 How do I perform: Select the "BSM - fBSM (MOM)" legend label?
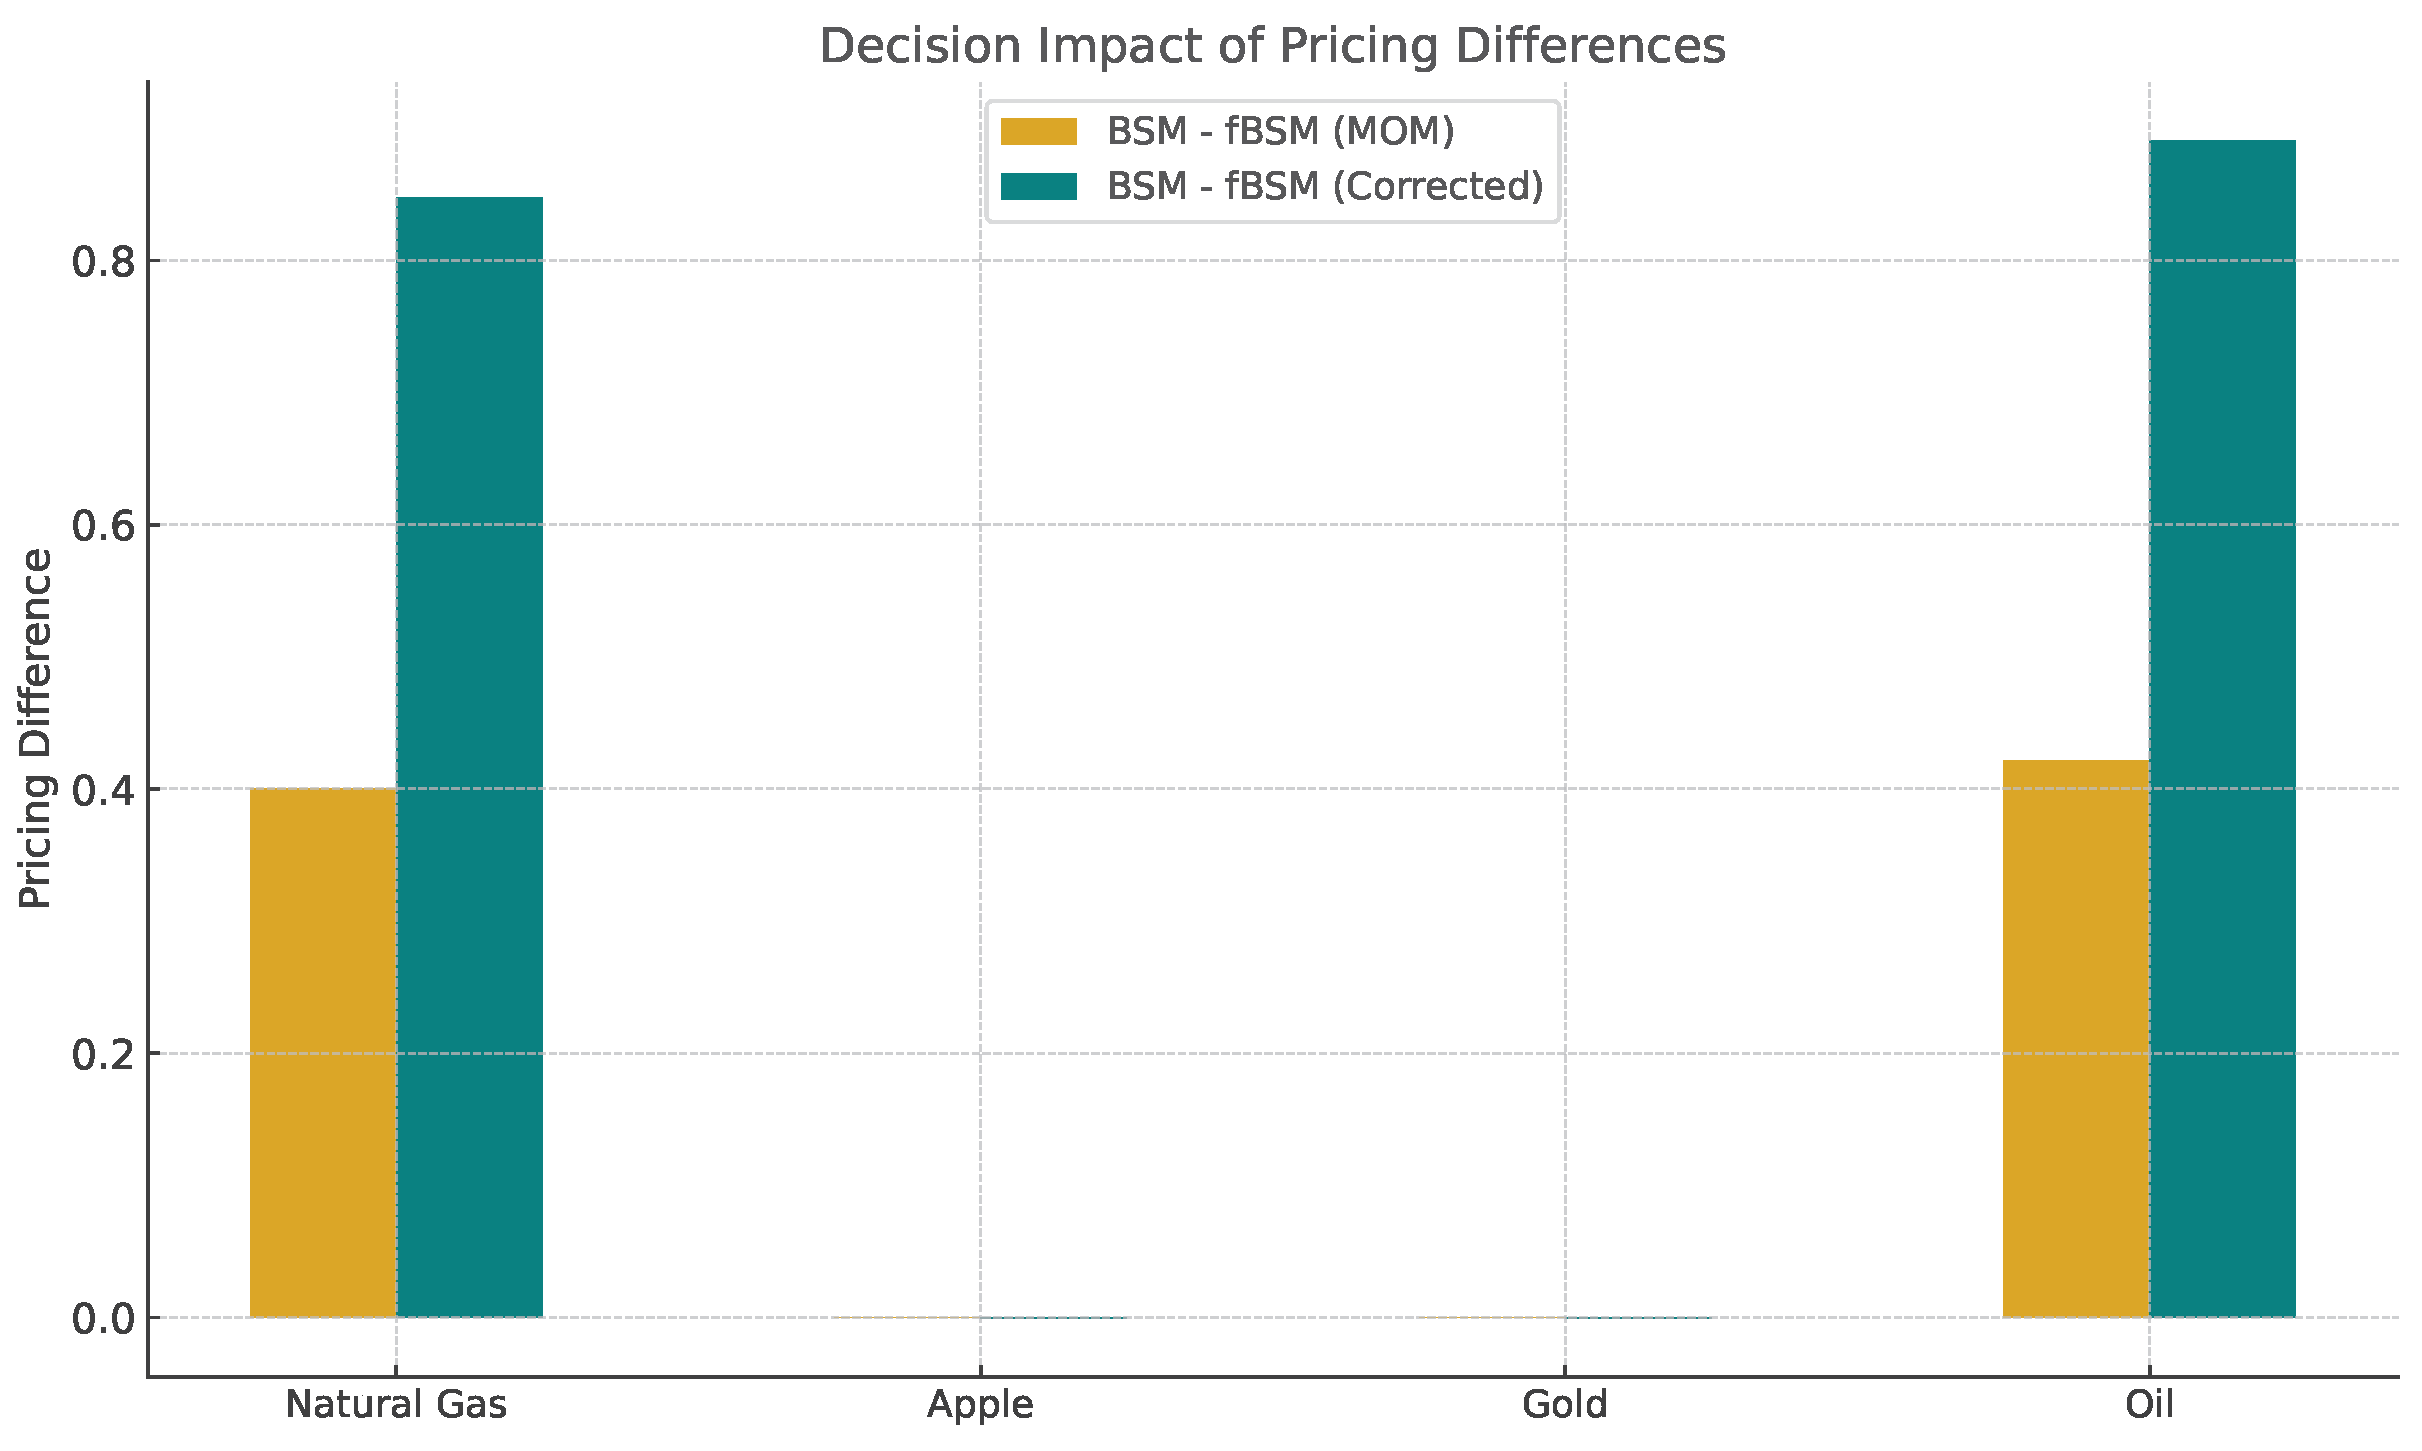click(1280, 131)
